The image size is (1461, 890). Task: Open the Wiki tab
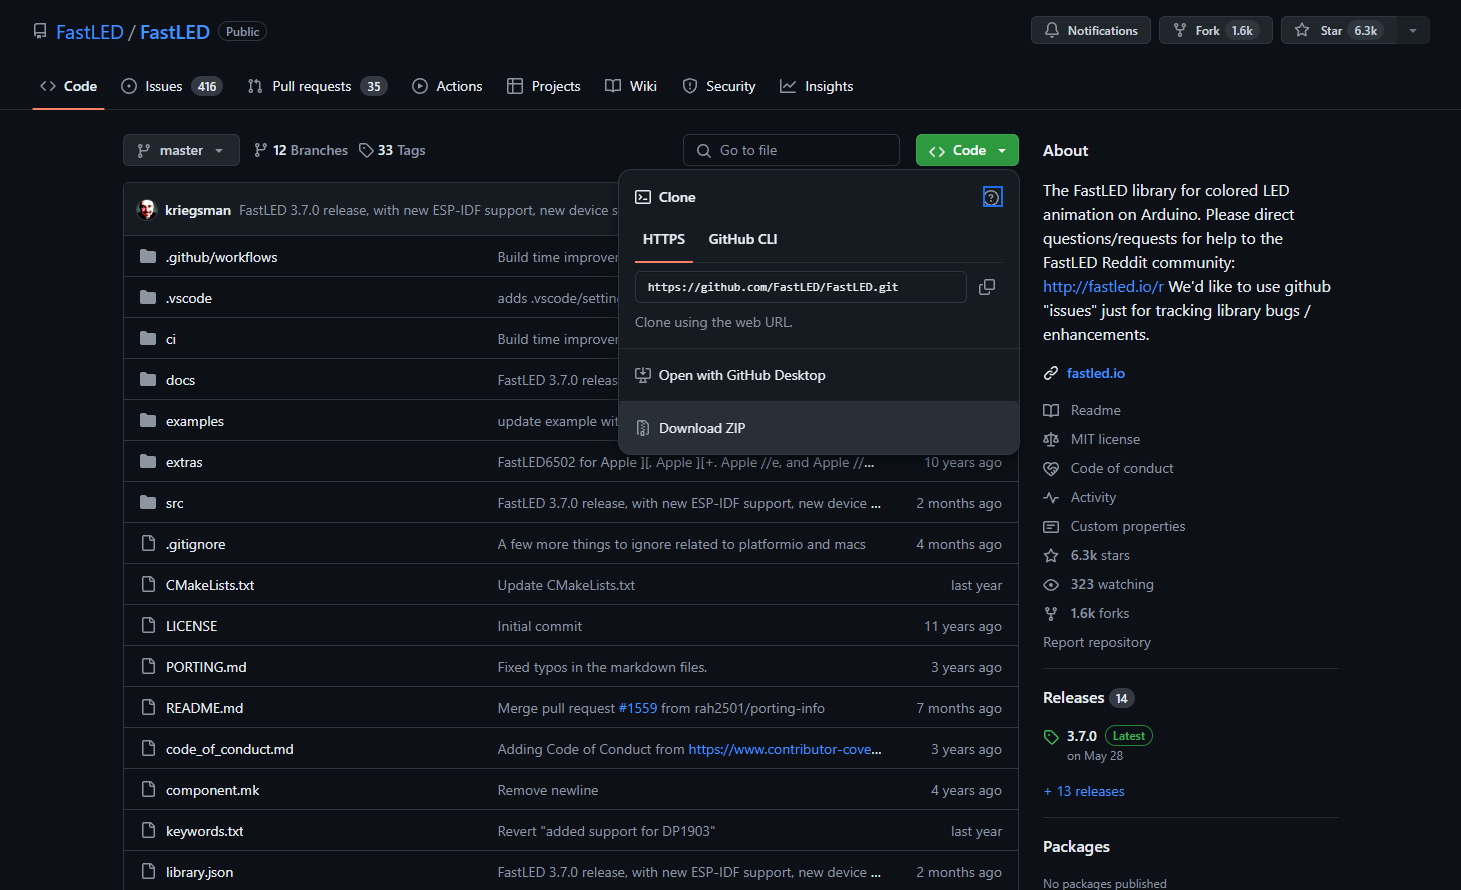(x=631, y=86)
